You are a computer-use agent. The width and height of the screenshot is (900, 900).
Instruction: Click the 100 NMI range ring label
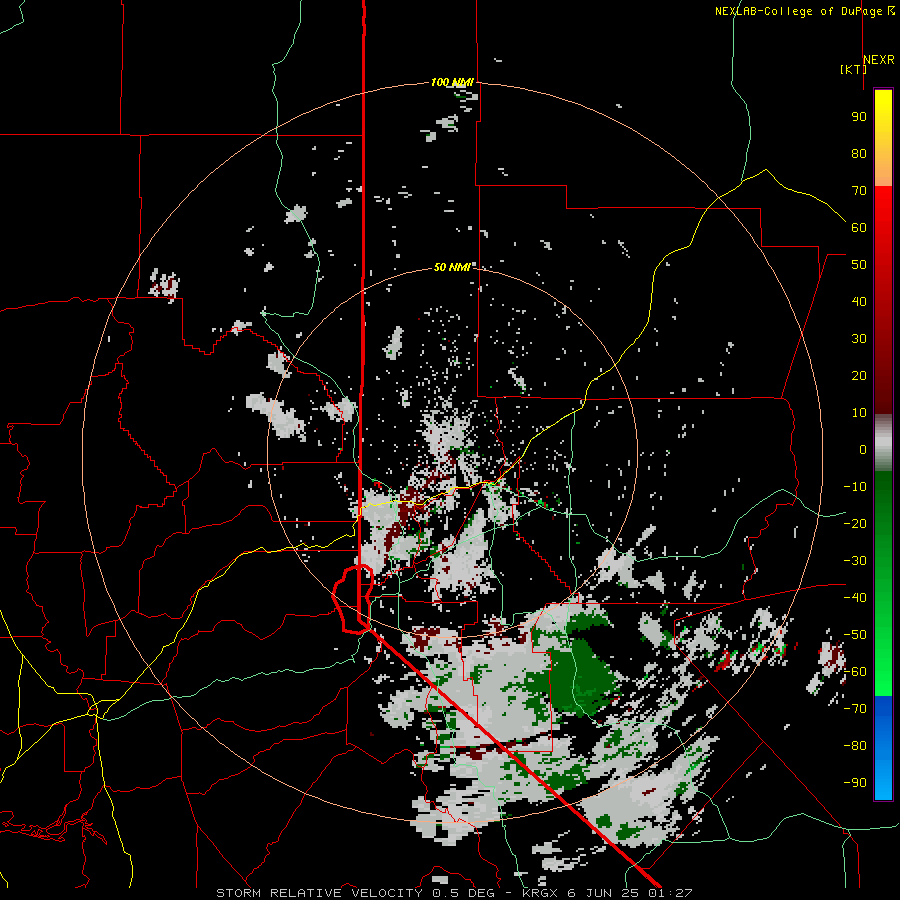[x=452, y=83]
